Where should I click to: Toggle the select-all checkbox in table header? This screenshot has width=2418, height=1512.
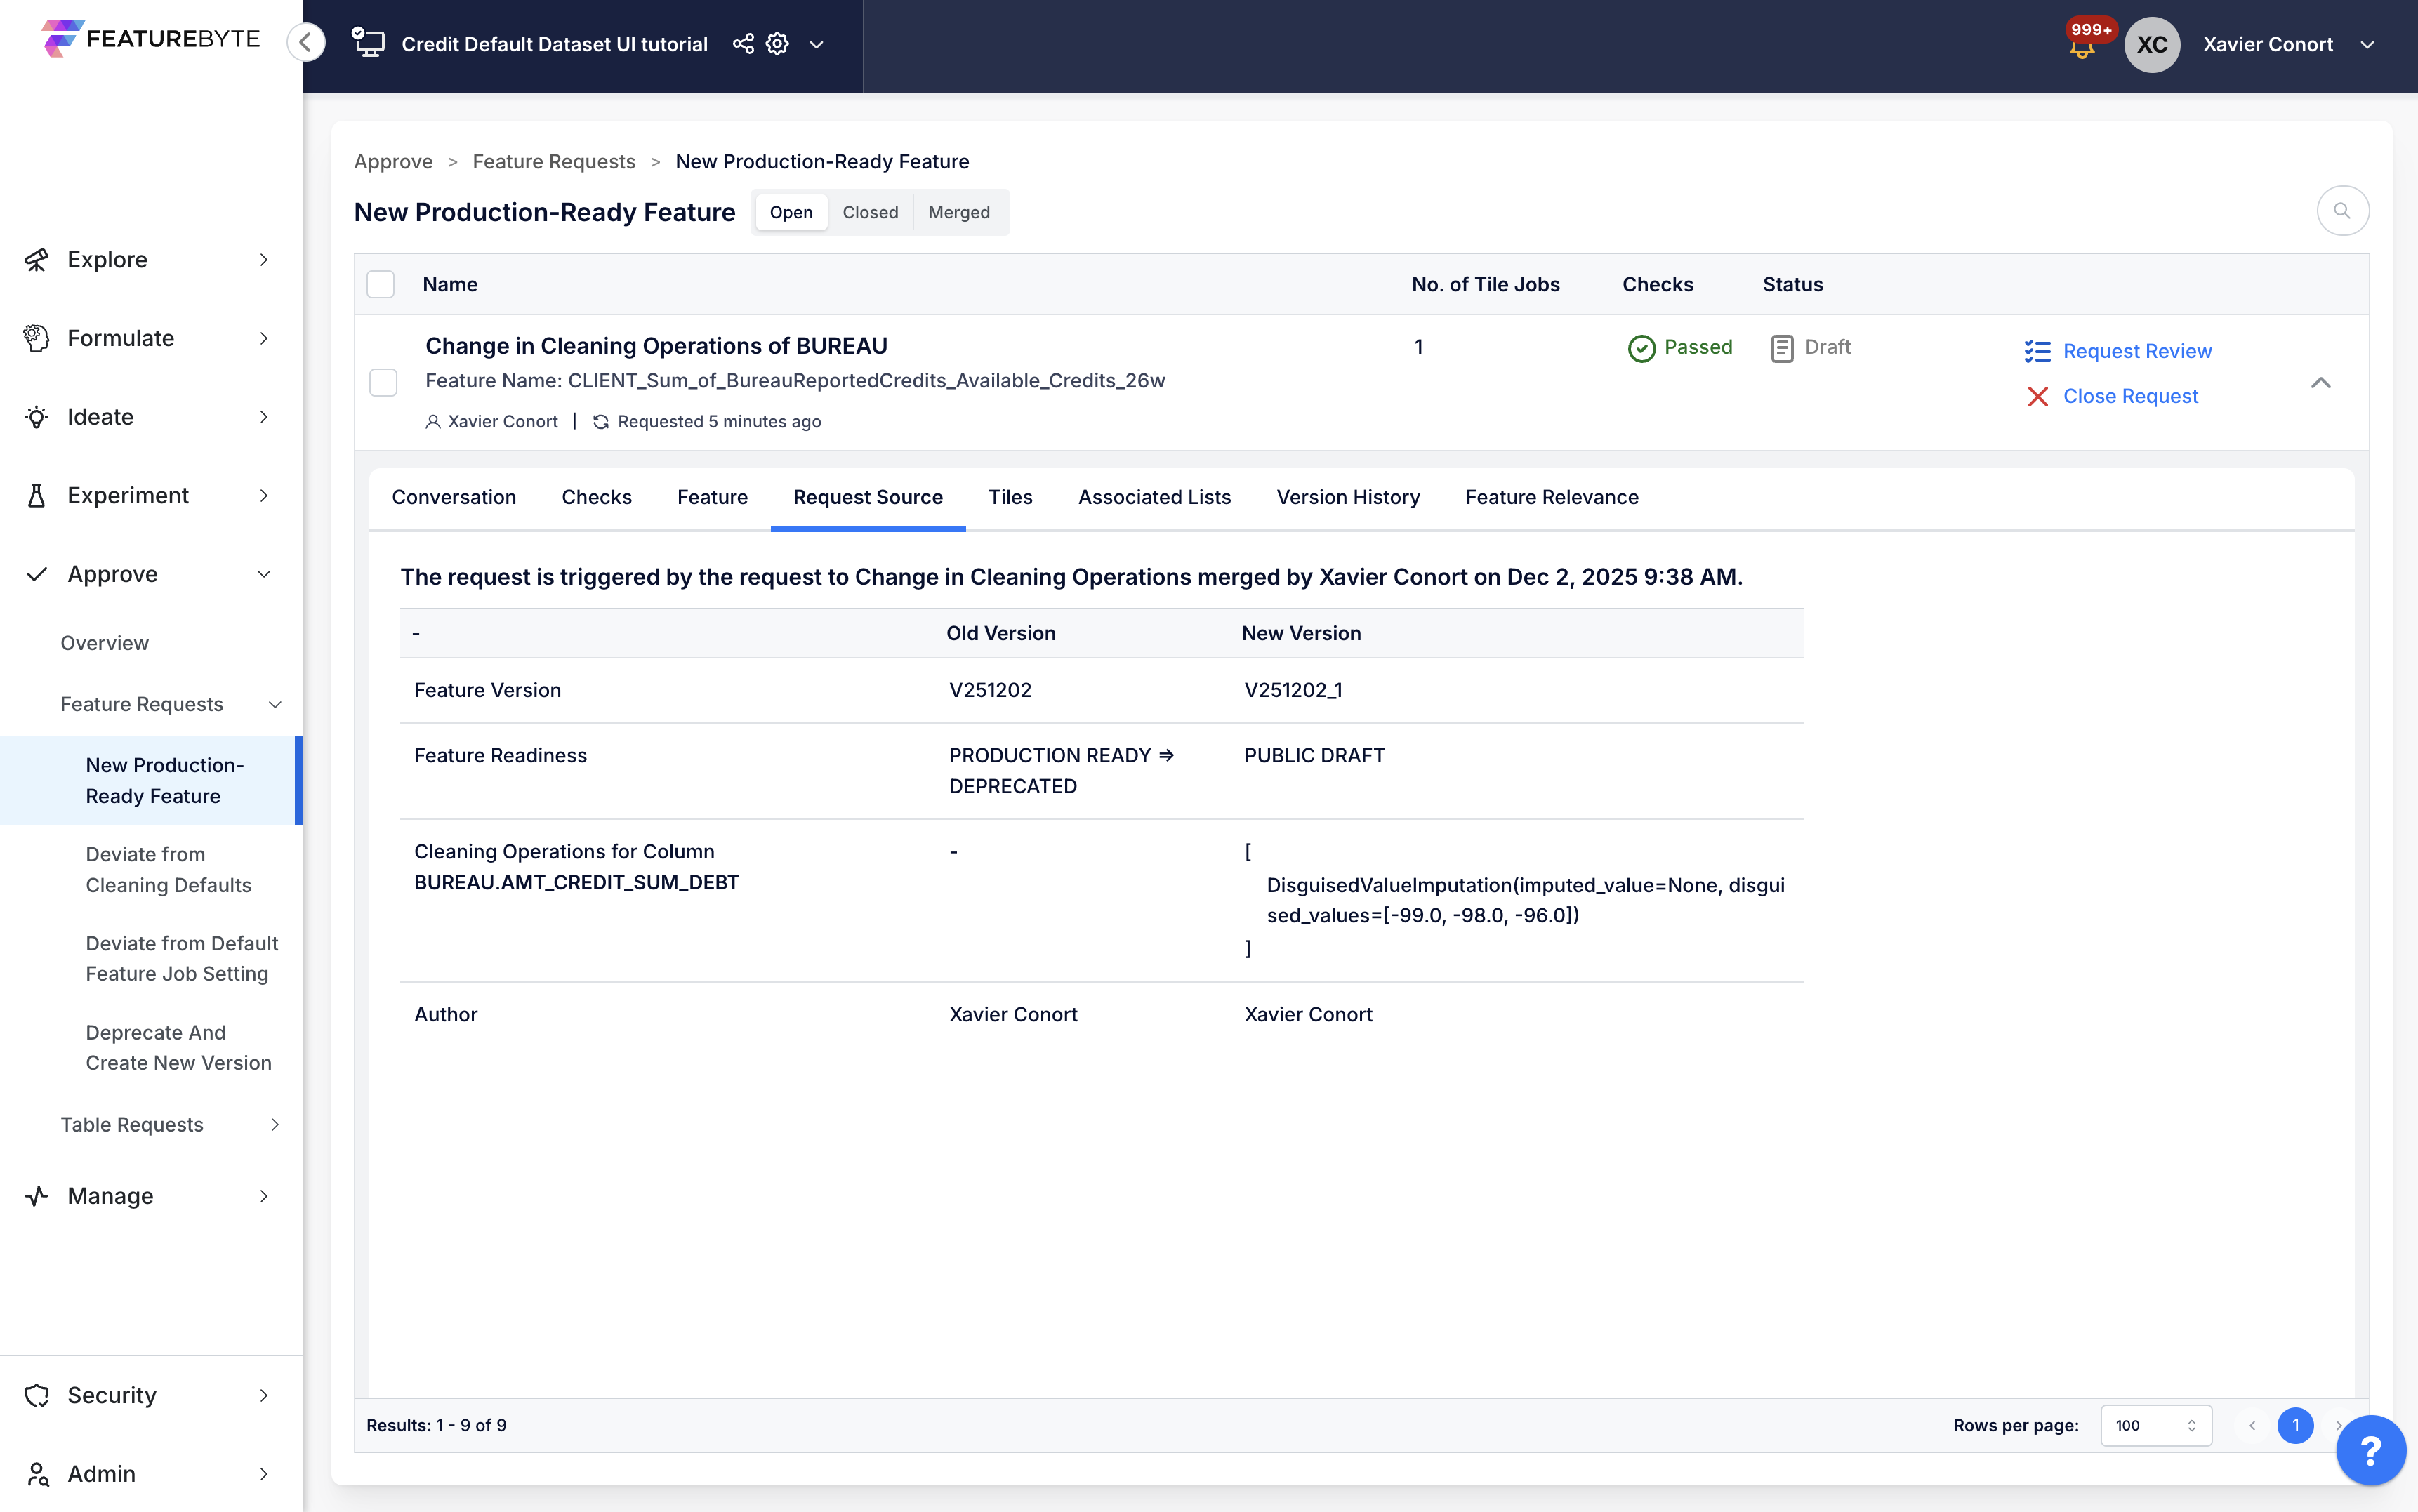tap(381, 285)
